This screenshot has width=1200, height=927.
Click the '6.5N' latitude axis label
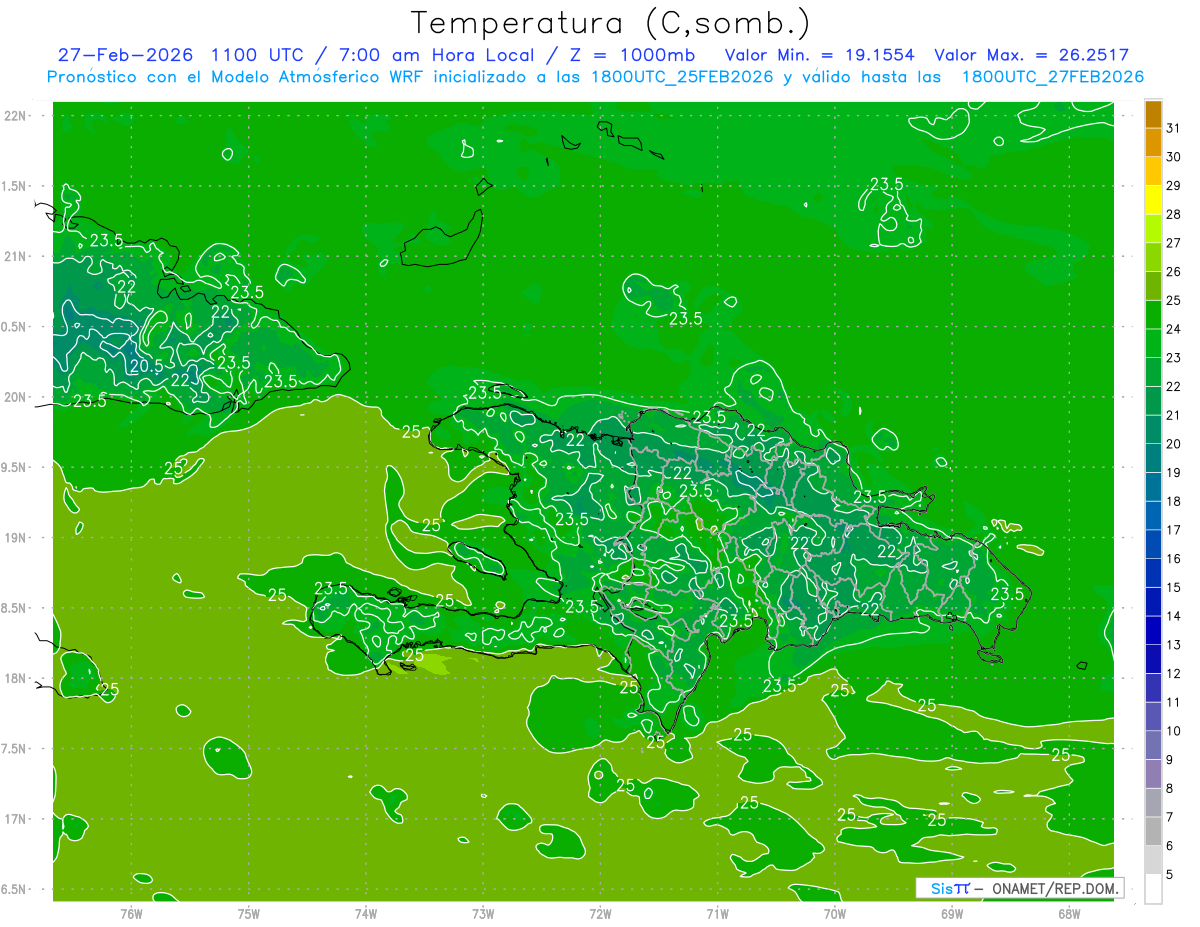tap(16, 889)
